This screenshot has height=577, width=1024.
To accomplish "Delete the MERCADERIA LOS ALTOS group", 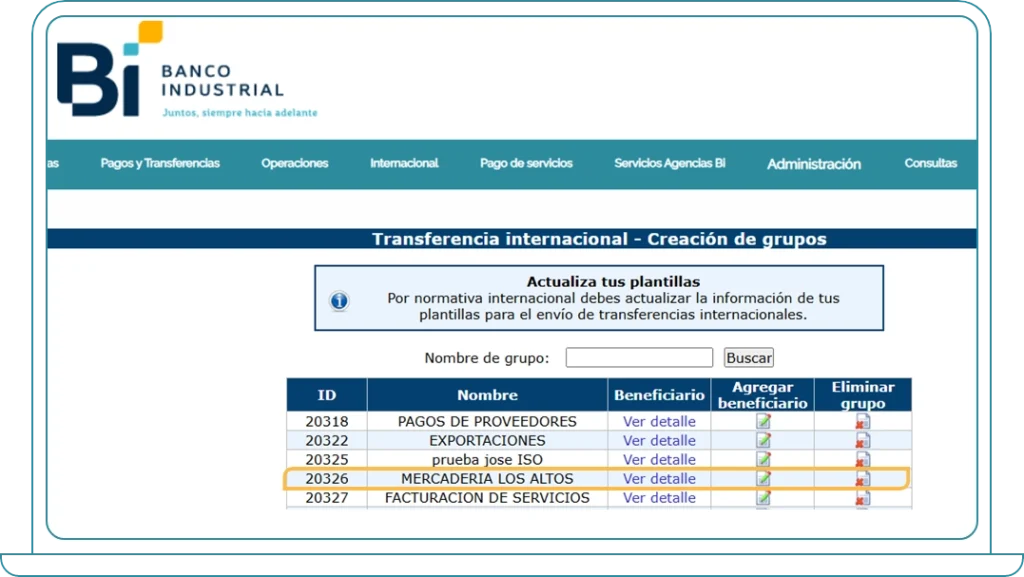I will [862, 478].
